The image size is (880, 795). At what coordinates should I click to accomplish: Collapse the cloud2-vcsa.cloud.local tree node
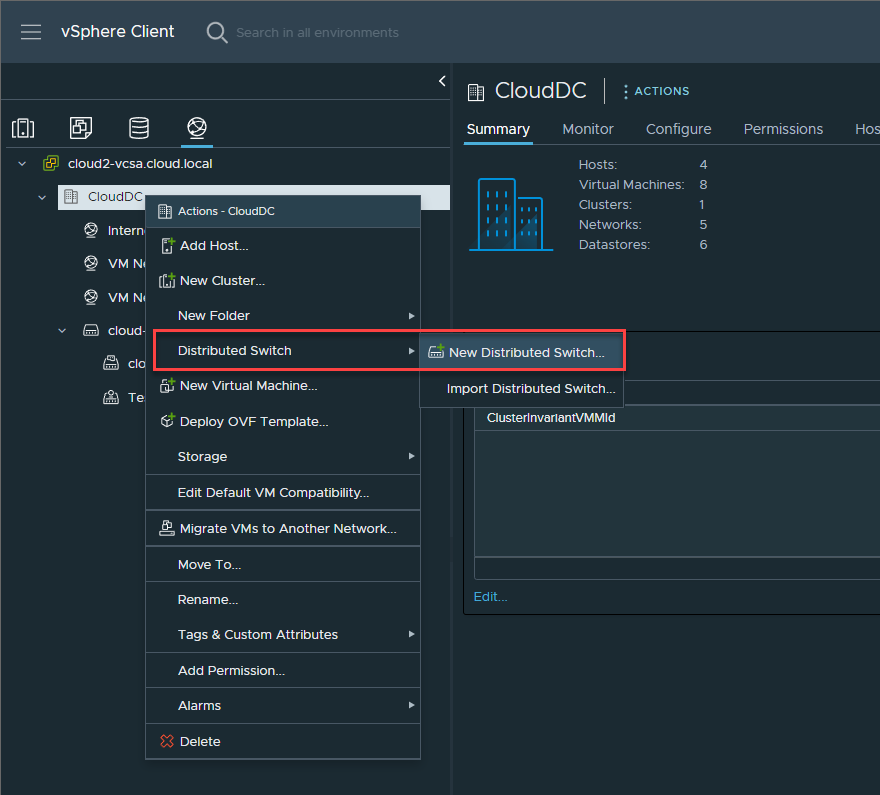tap(22, 164)
